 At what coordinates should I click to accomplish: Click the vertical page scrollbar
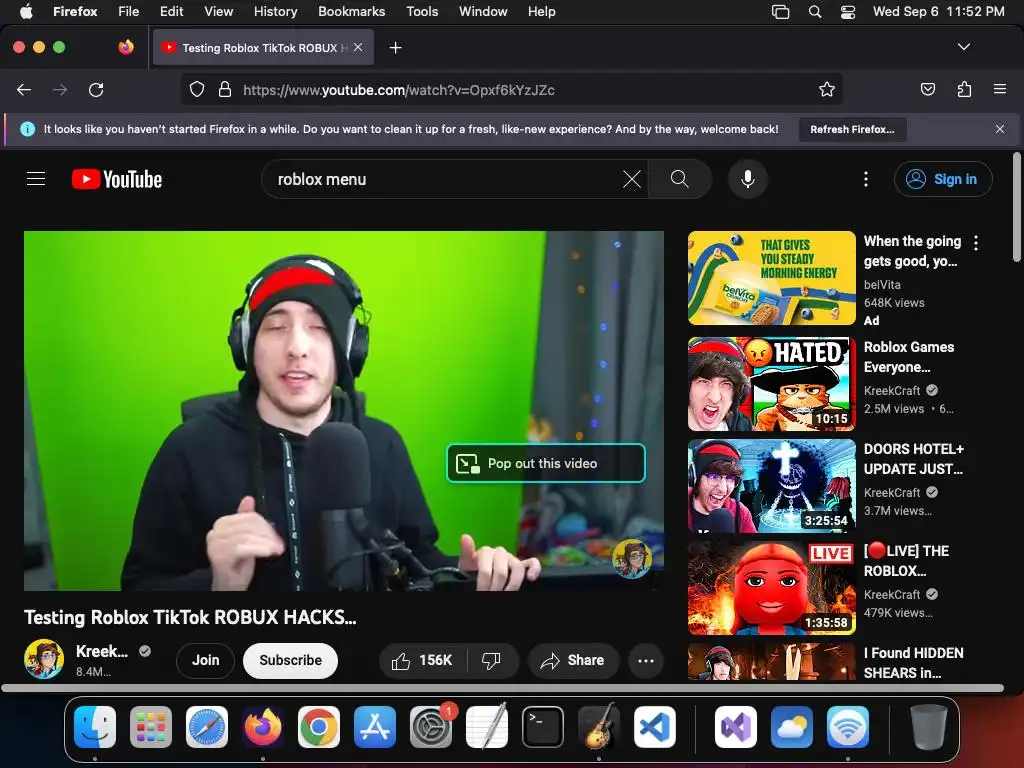click(x=1016, y=206)
